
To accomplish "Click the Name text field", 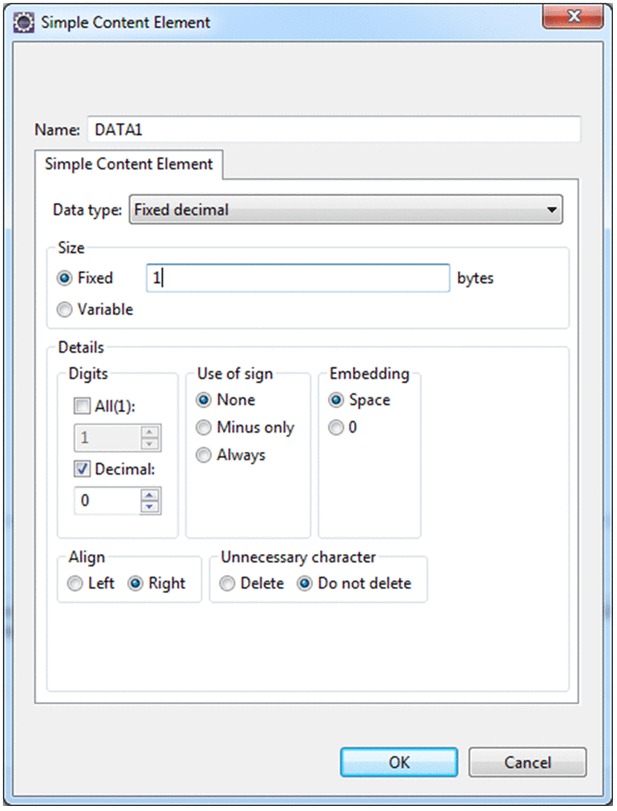I will (333, 130).
